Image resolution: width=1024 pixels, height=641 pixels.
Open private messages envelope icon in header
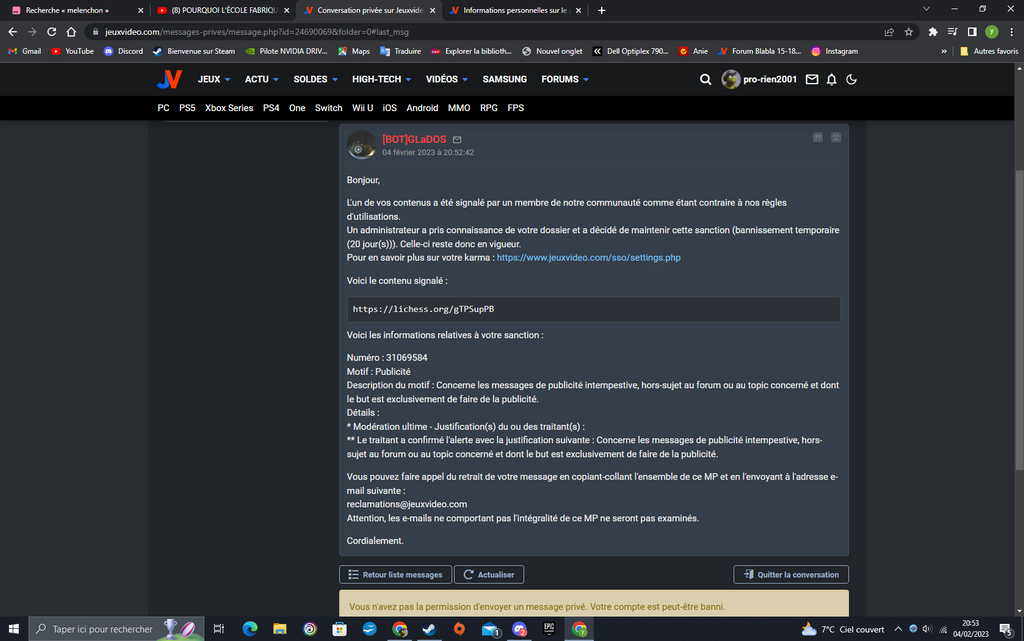pos(812,79)
